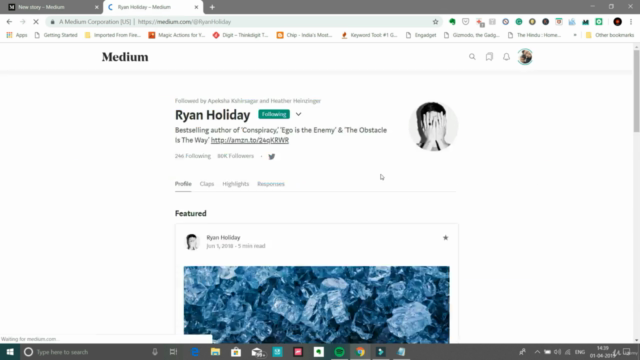Open the Chrome profile avatar icon

618,22
